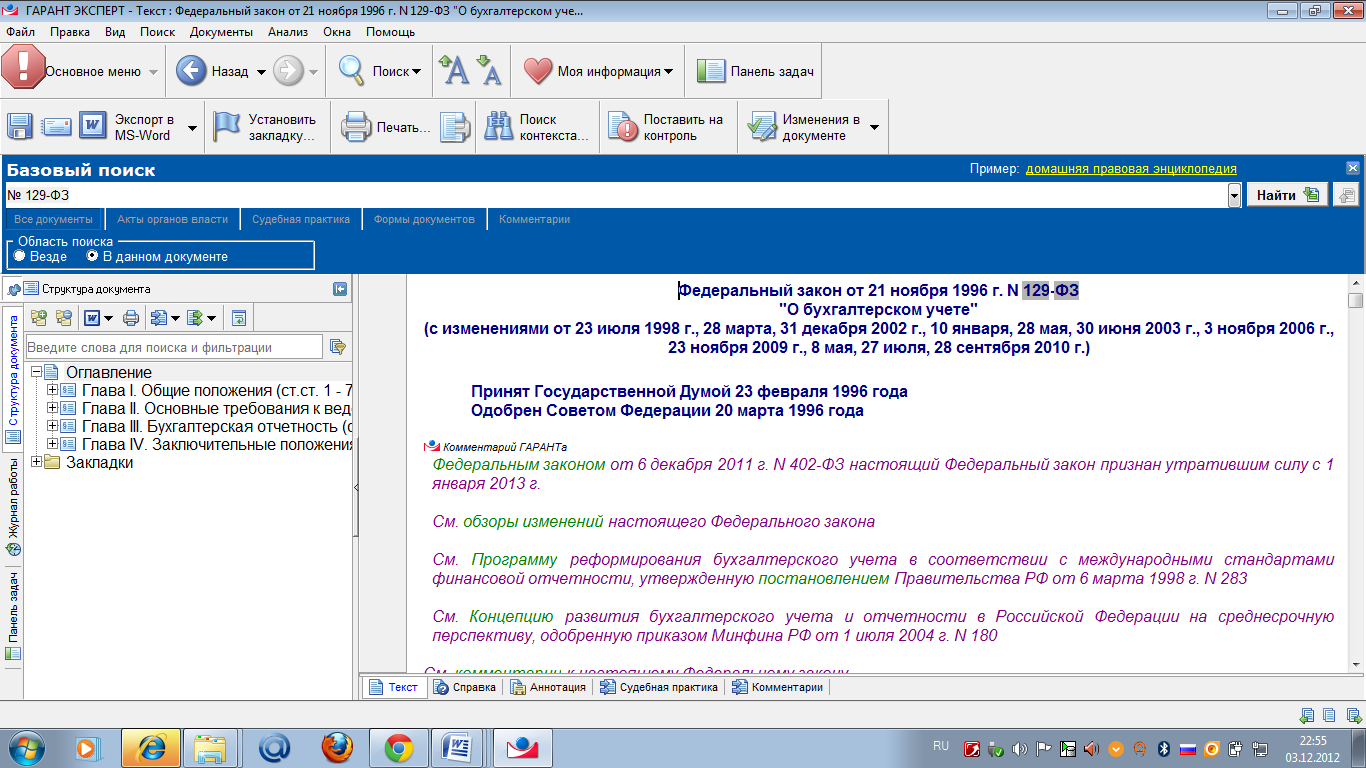The width and height of the screenshot is (1366, 768).
Task: Click the Windows Start button
Action: click(27, 746)
